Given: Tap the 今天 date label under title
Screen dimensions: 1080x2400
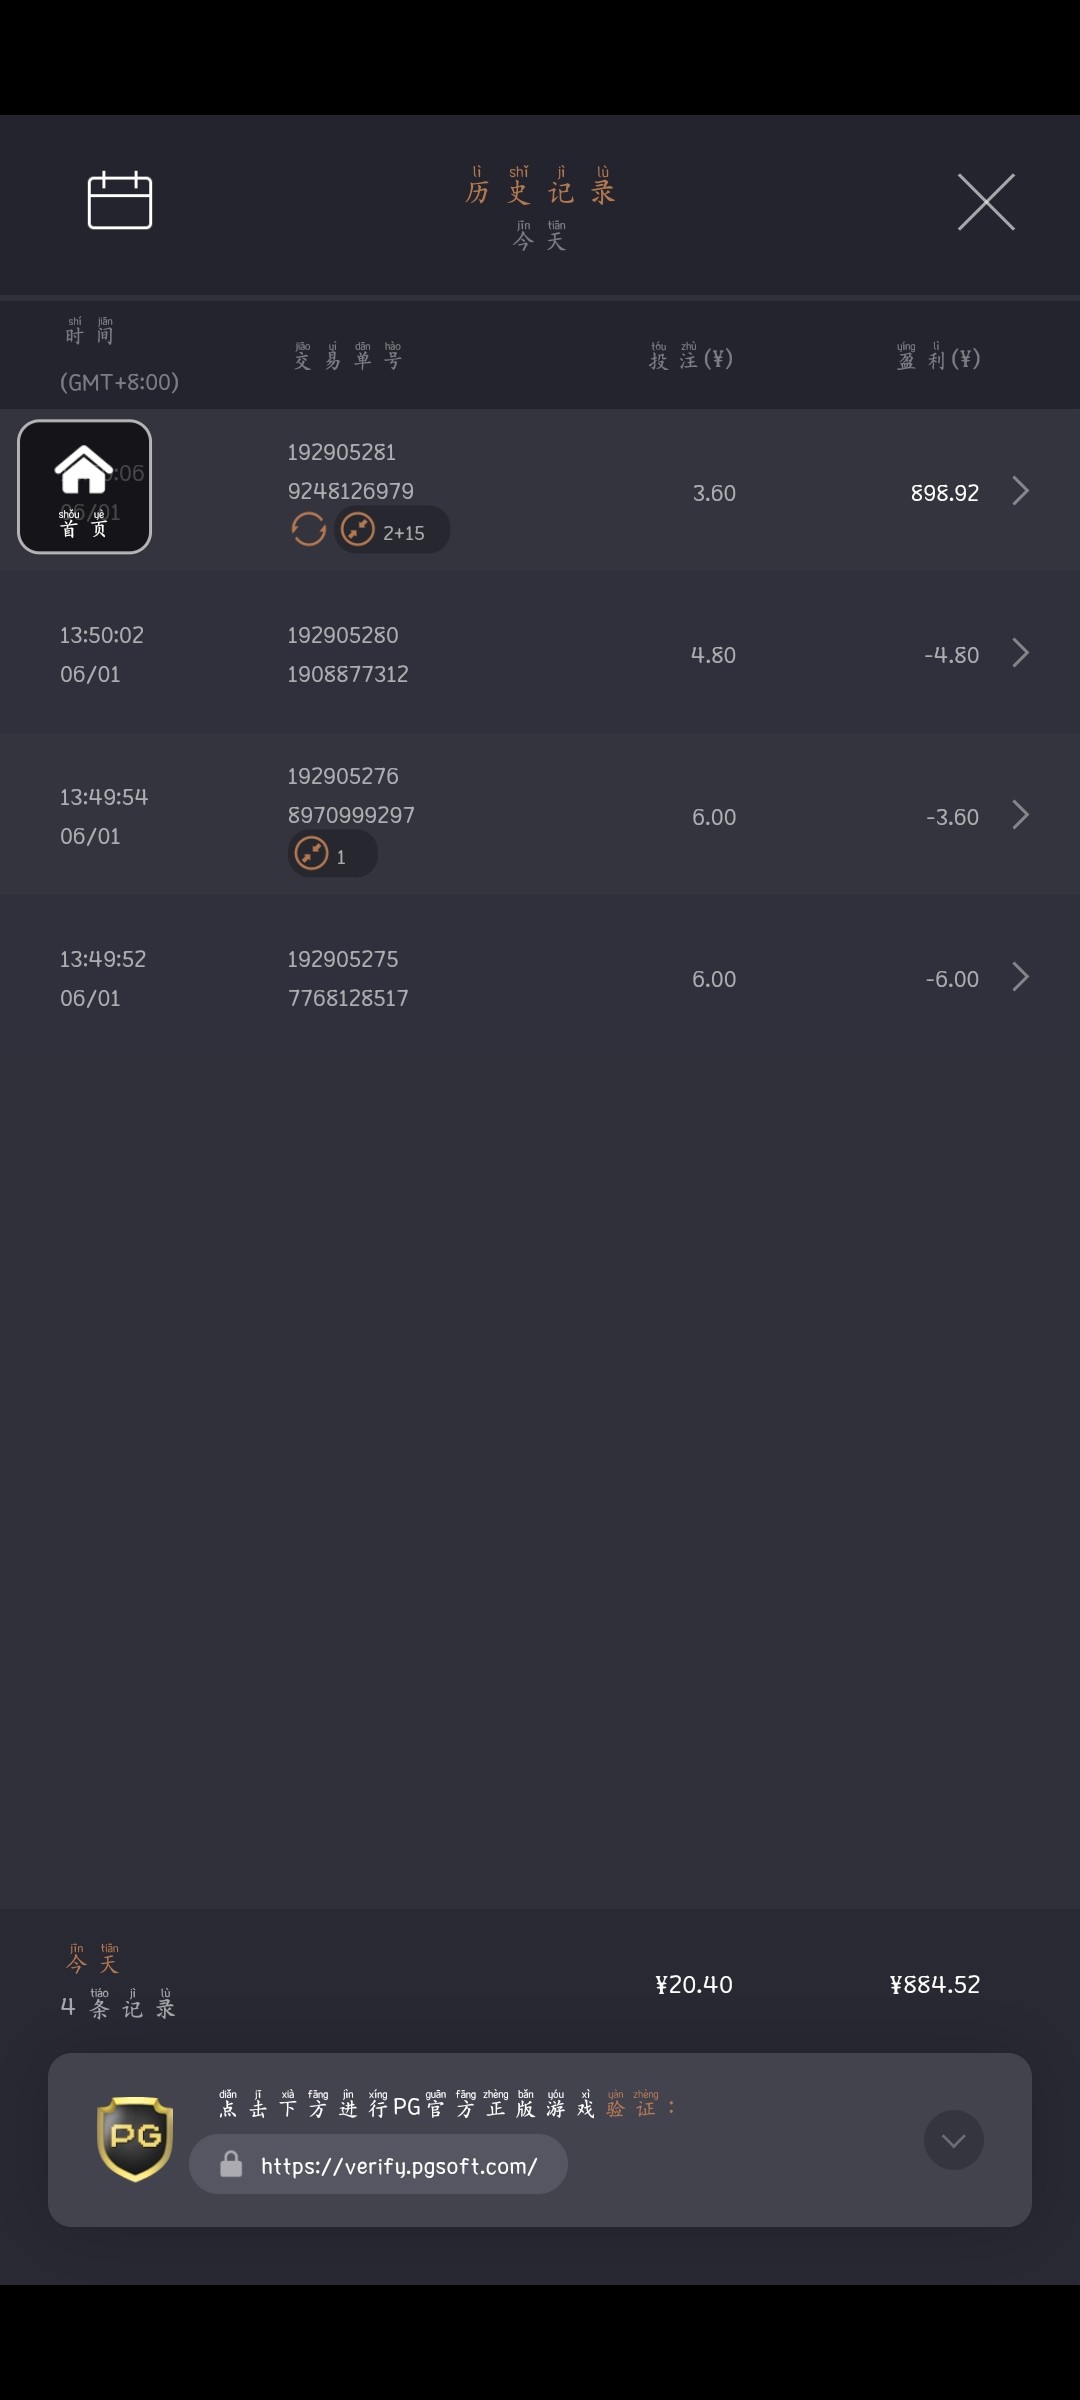Looking at the screenshot, I should click(540, 238).
